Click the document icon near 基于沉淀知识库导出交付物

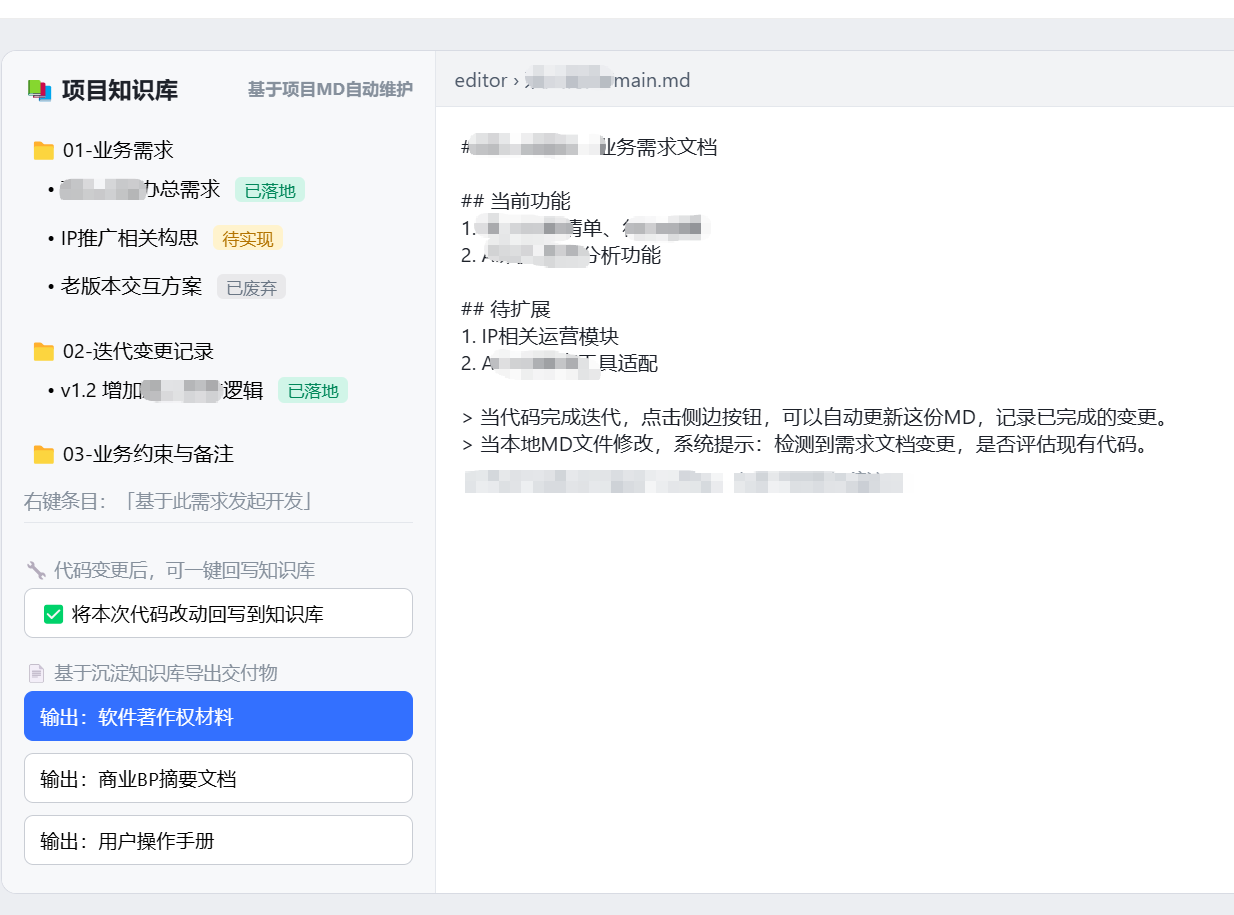[36, 674]
